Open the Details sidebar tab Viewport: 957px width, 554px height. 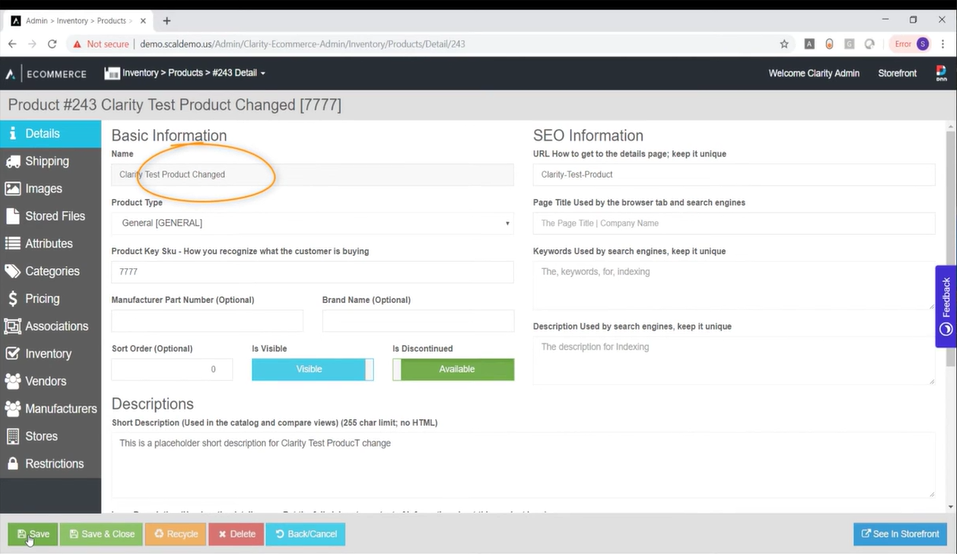(50, 134)
